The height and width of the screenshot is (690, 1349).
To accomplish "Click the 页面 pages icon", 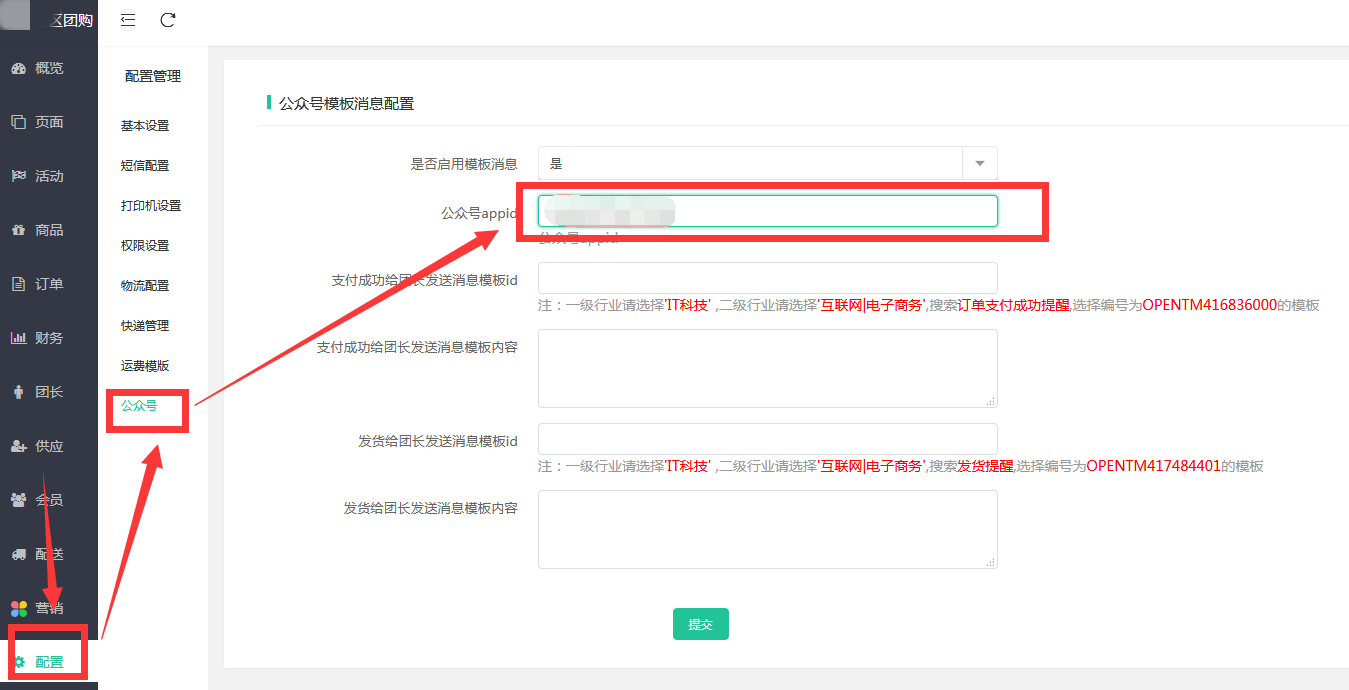I will 18,122.
